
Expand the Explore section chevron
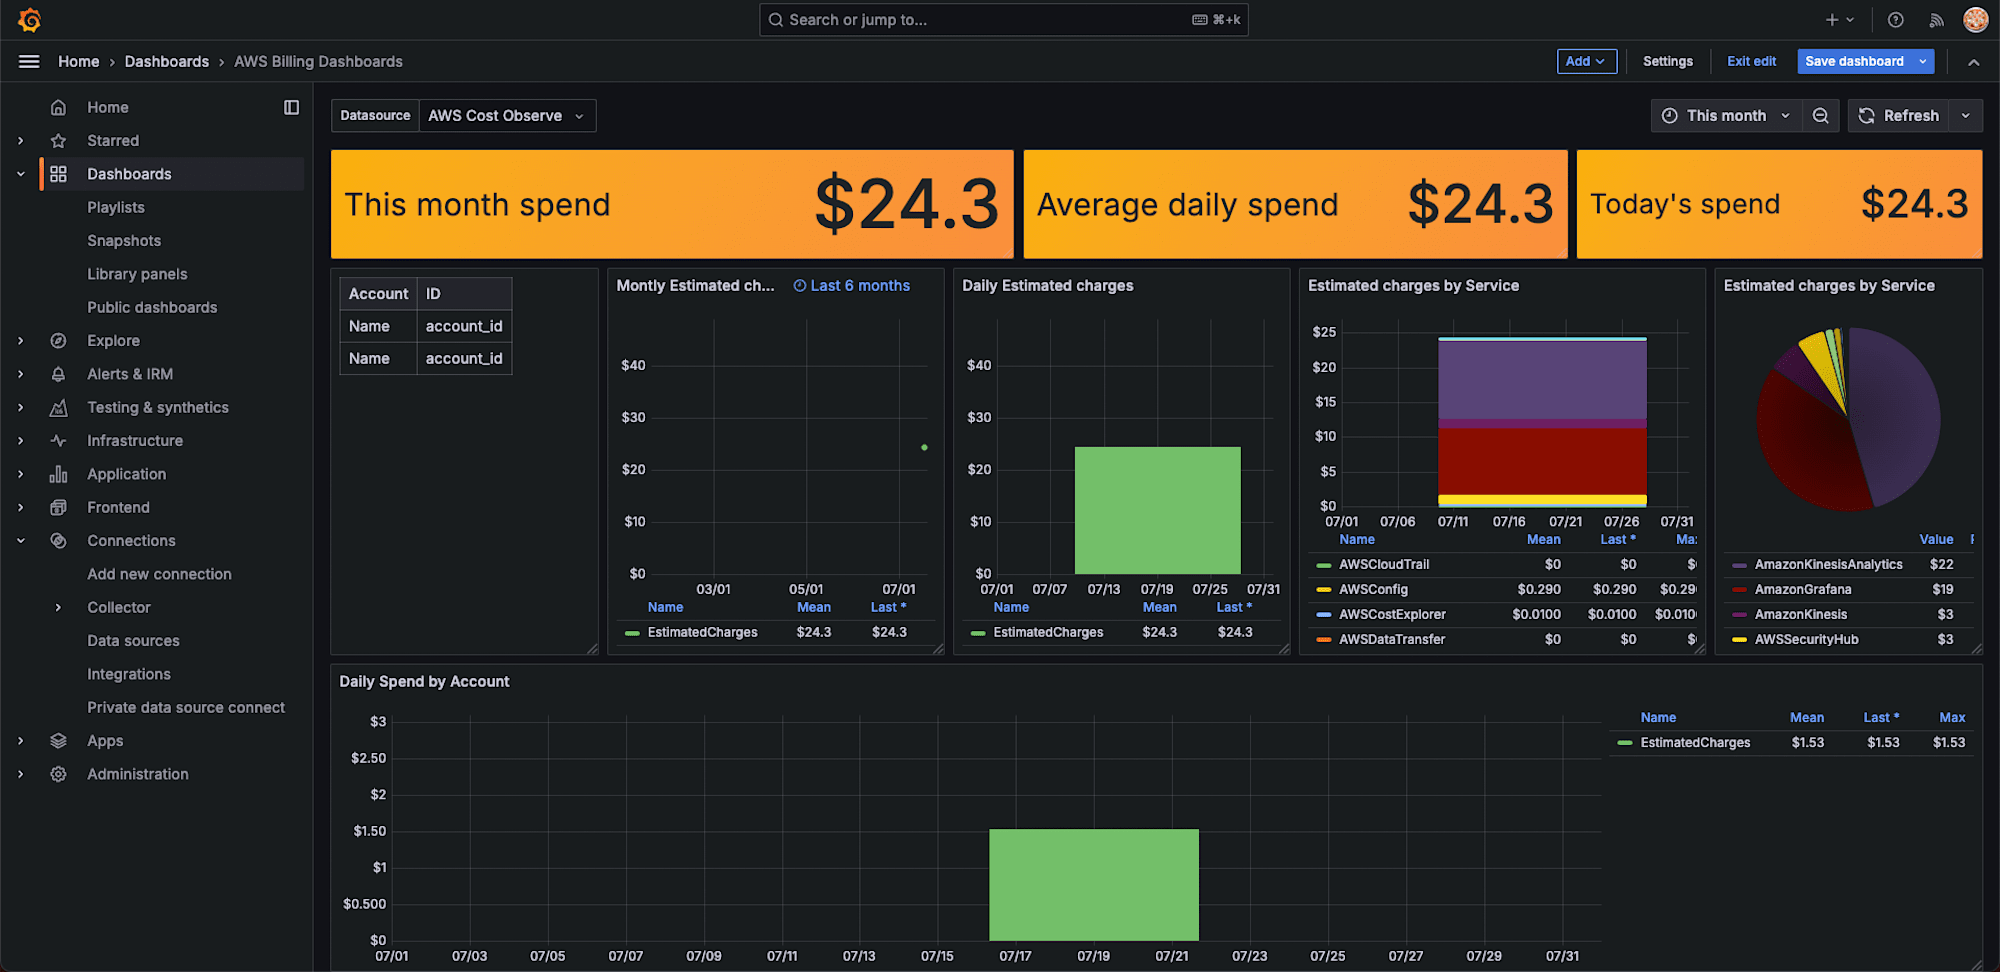[x=20, y=341]
